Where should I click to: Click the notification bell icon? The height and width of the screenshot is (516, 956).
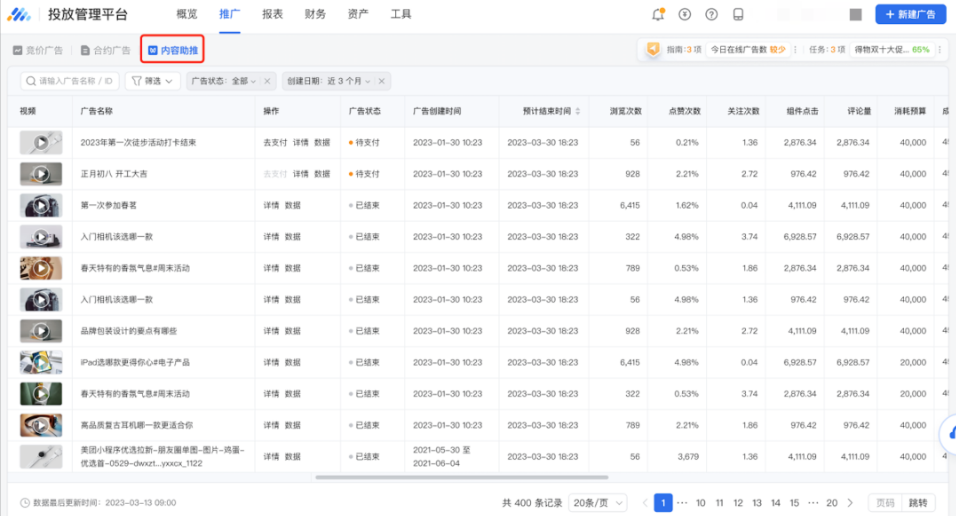(x=657, y=14)
